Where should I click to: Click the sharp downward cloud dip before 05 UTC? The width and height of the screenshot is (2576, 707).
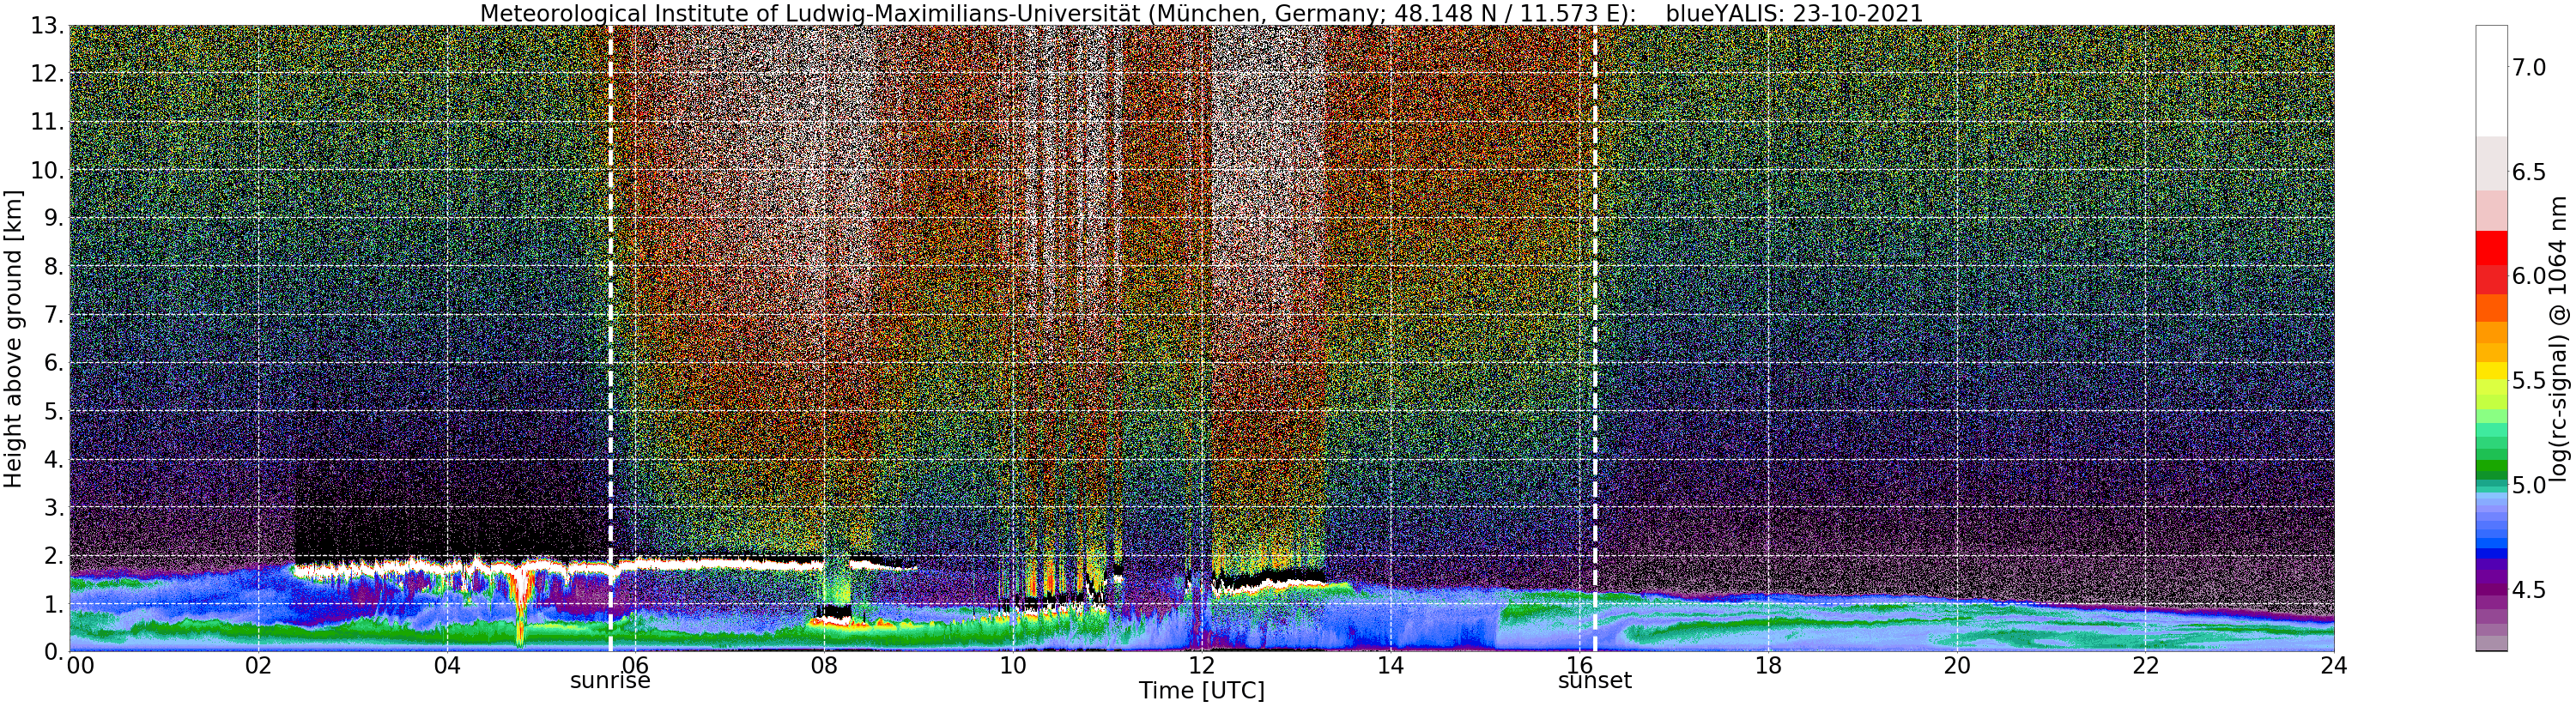click(x=520, y=610)
